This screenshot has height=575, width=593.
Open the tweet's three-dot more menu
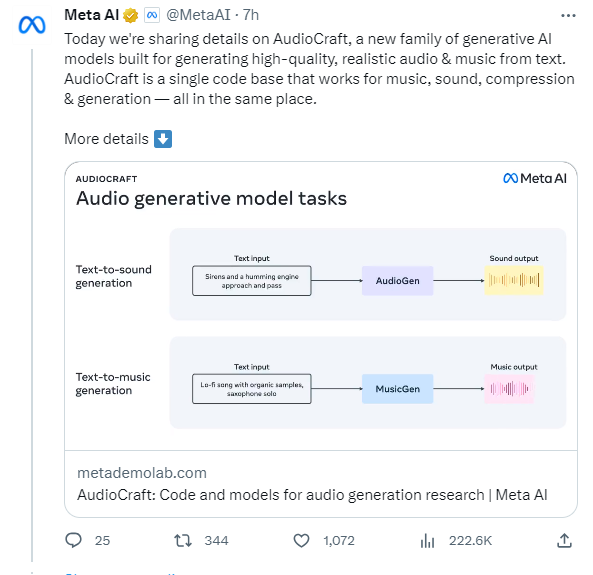pyautogui.click(x=568, y=16)
